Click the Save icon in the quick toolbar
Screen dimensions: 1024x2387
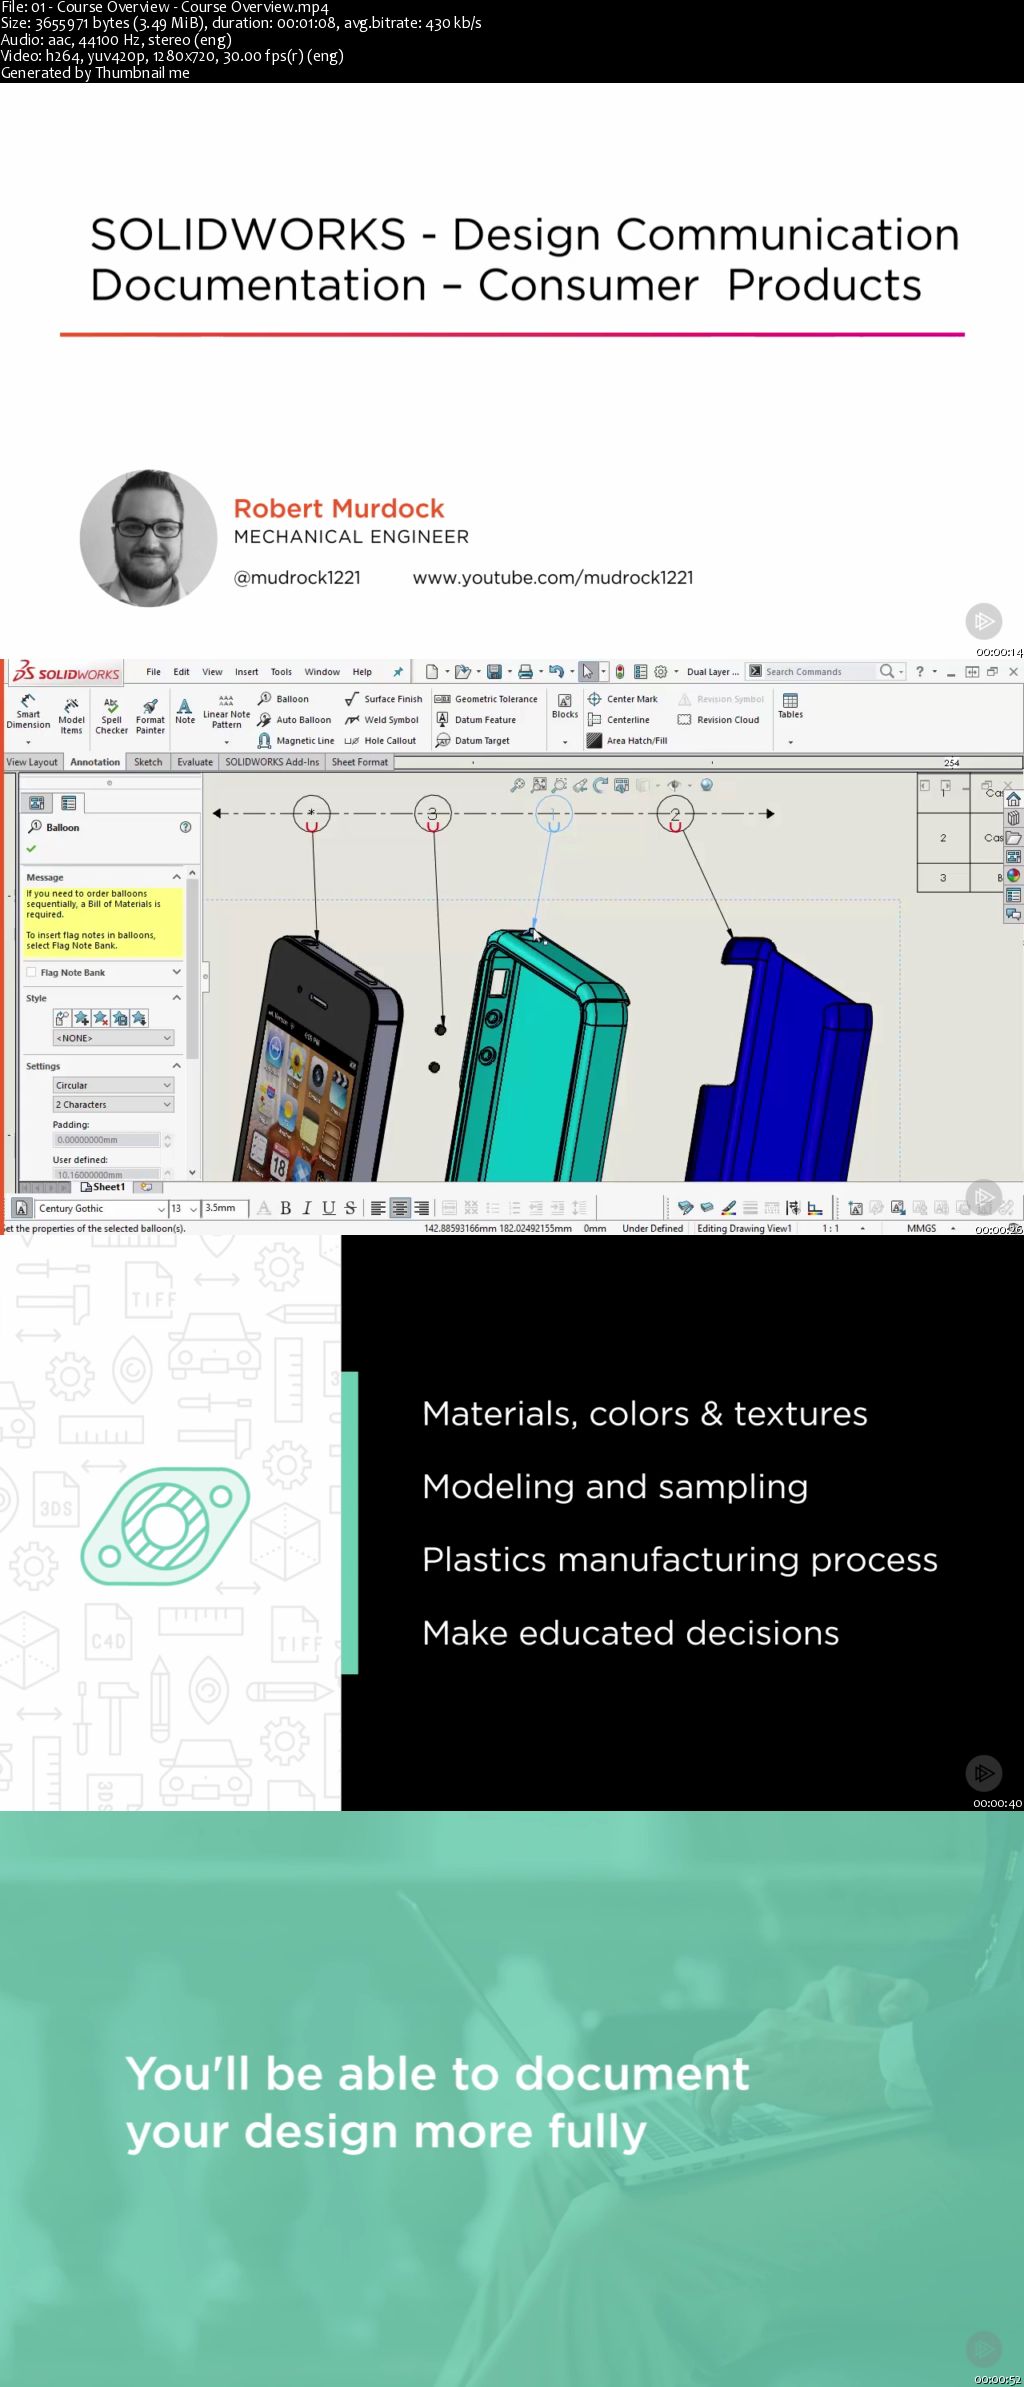(494, 672)
